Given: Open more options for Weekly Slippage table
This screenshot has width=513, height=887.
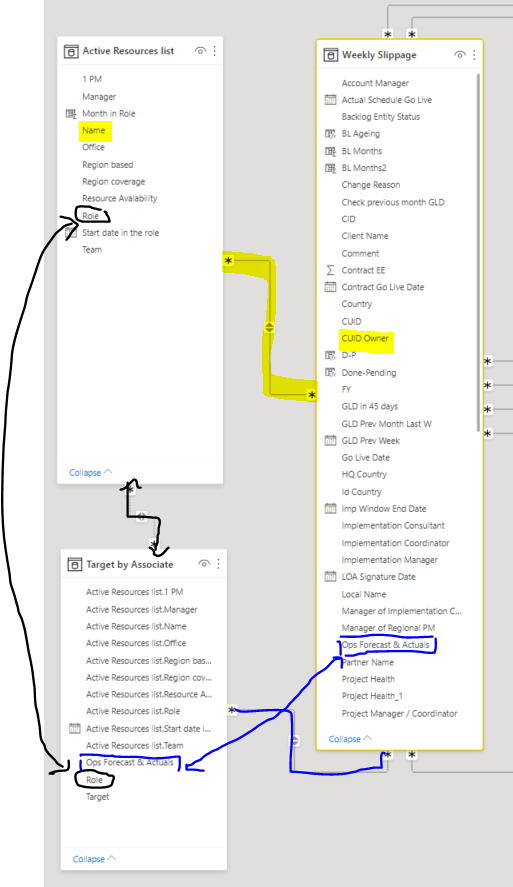Looking at the screenshot, I should [474, 55].
